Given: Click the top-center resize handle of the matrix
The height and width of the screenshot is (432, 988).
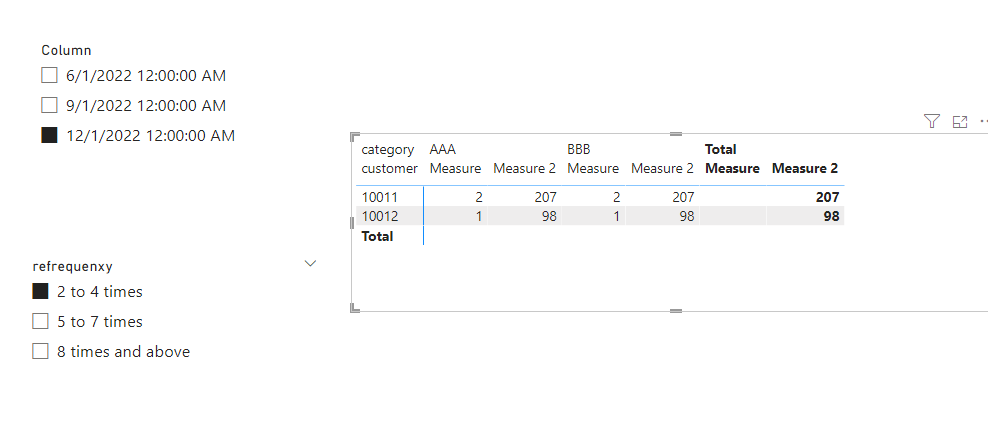Looking at the screenshot, I should pyautogui.click(x=676, y=134).
